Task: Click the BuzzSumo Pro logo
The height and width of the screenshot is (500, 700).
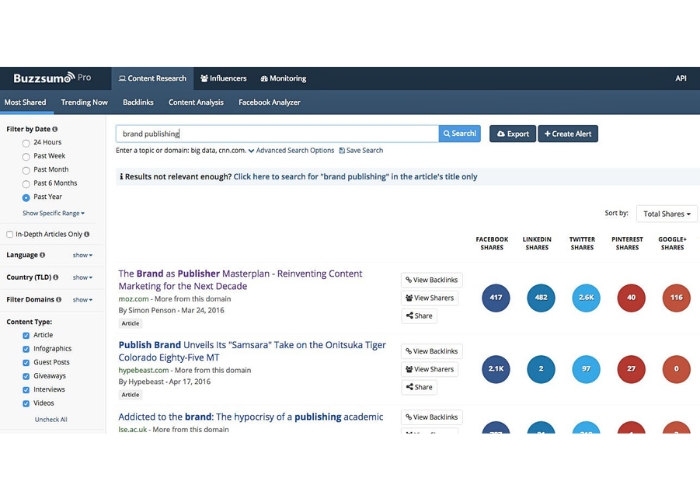Action: click(52, 78)
